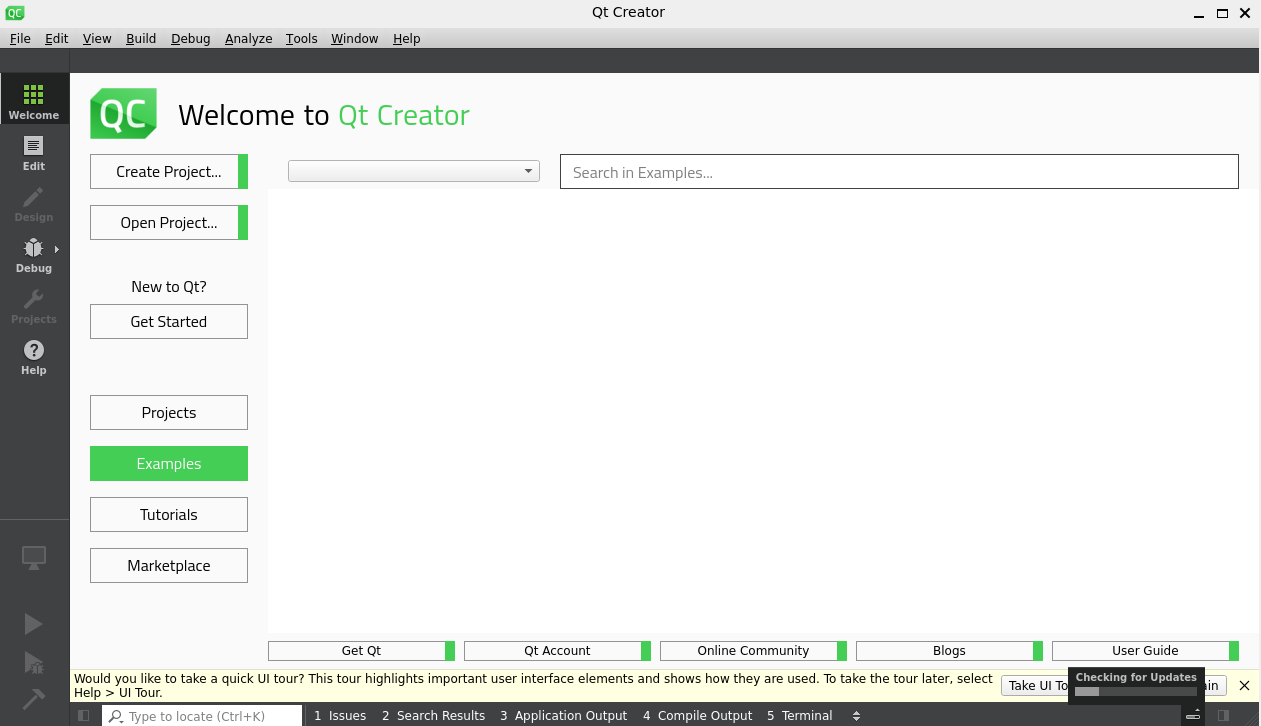Open the examples Qt version dropdown
The image size is (1261, 726).
tap(414, 171)
